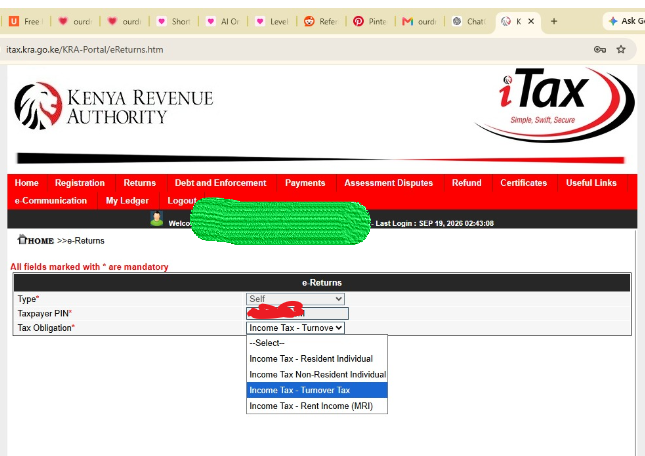645x456 pixels.
Task: Open the Home menu
Action: [27, 183]
